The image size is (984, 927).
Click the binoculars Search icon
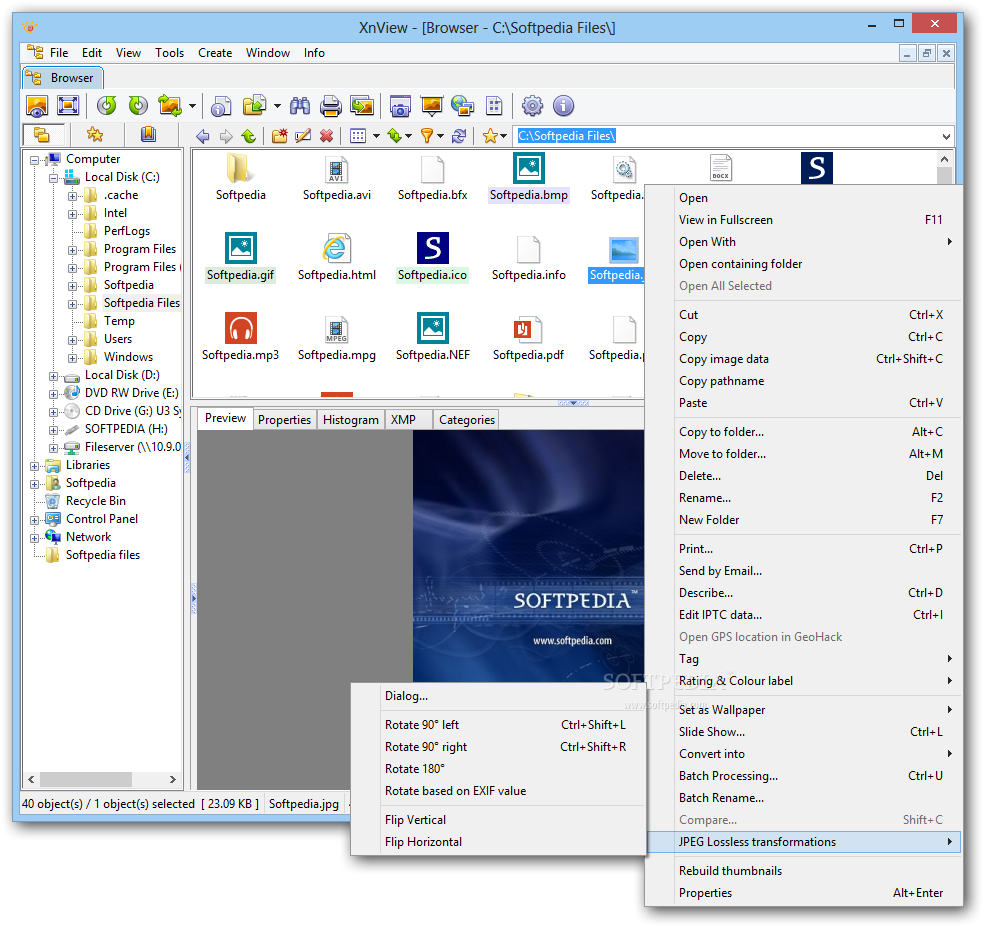tap(299, 105)
